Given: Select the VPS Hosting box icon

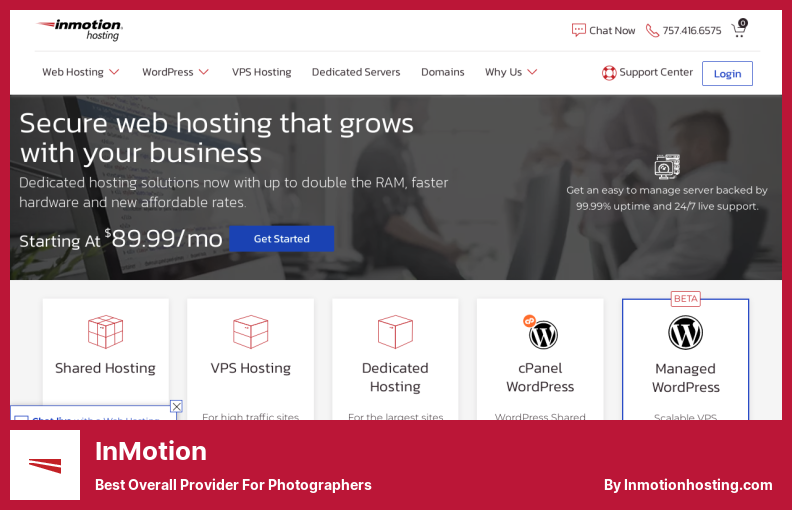Looking at the screenshot, I should (250, 332).
